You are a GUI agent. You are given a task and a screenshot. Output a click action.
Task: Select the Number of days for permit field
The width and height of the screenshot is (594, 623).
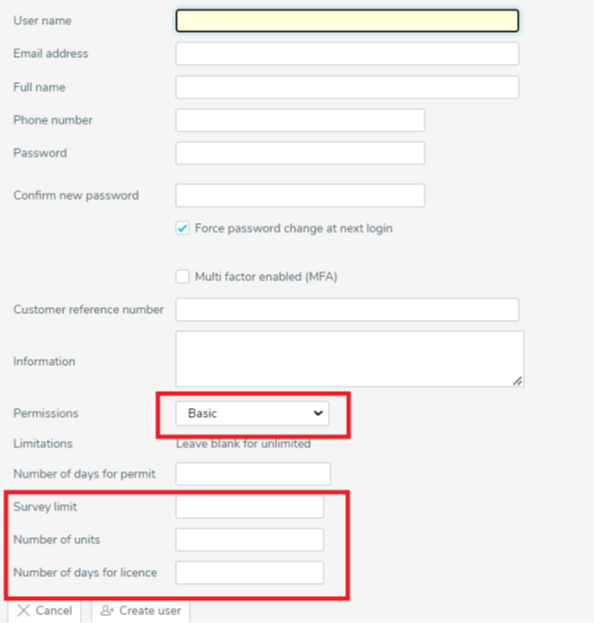coord(253,474)
